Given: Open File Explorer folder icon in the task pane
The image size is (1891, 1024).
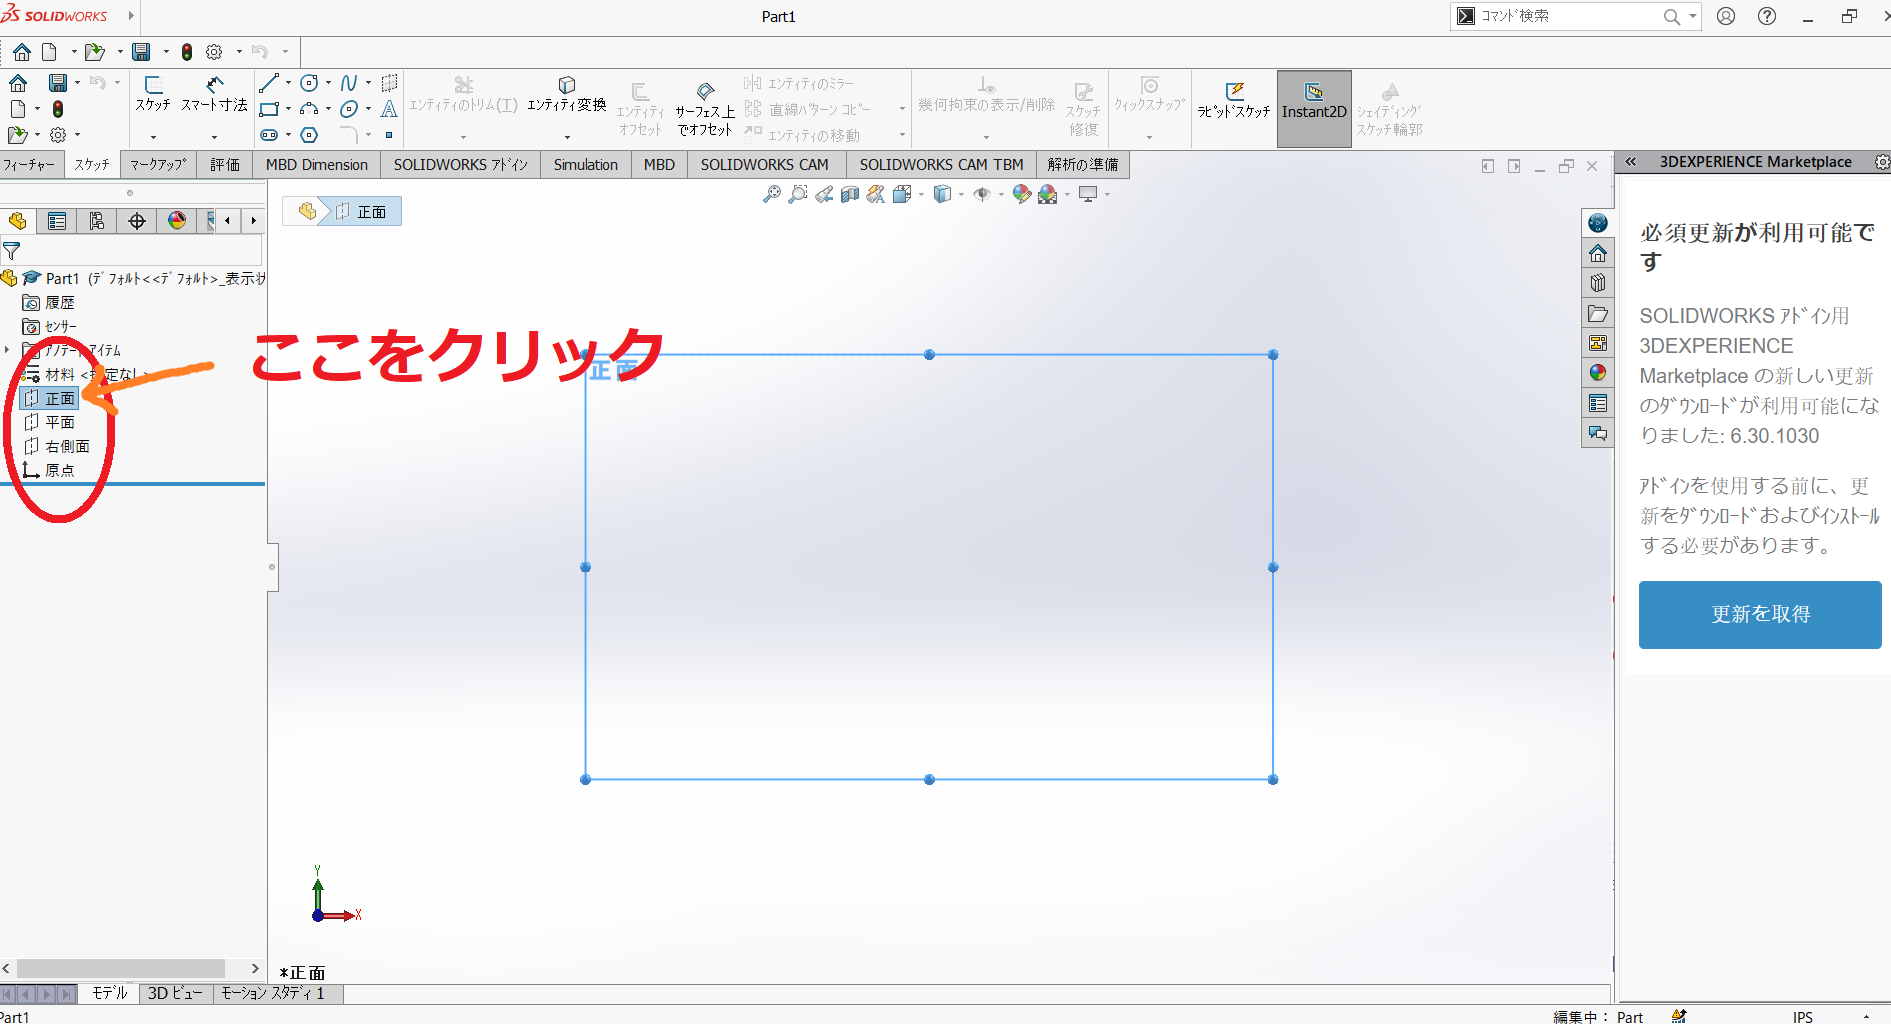Looking at the screenshot, I should (x=1598, y=313).
